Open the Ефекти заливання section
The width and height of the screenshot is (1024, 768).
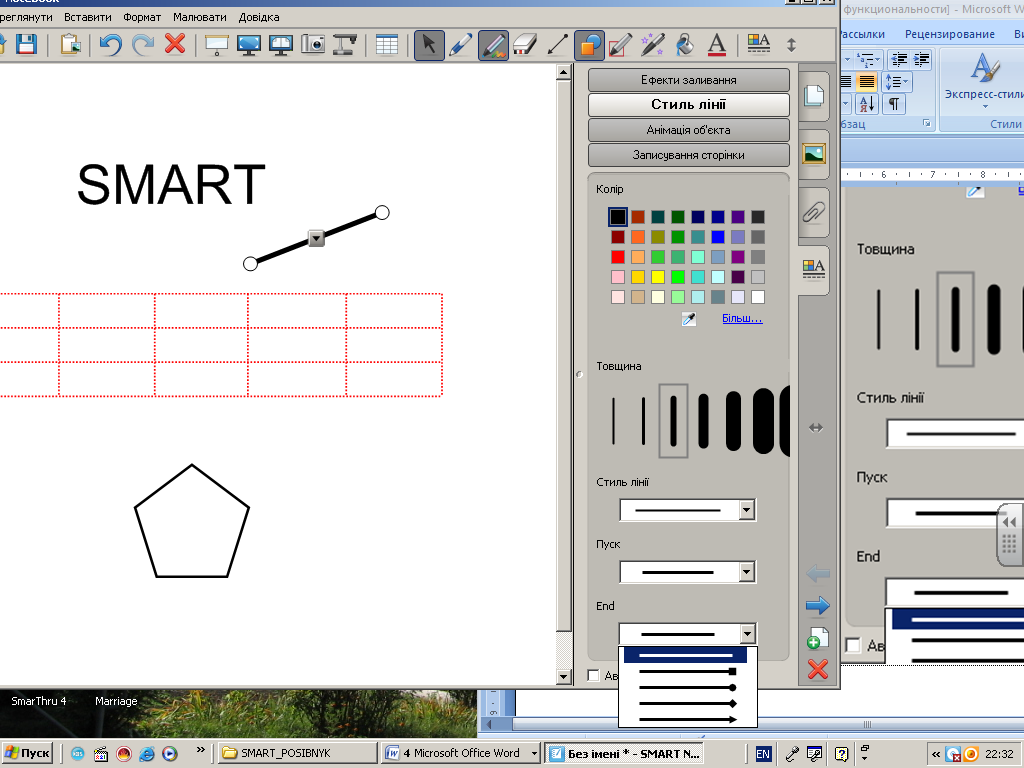point(688,80)
